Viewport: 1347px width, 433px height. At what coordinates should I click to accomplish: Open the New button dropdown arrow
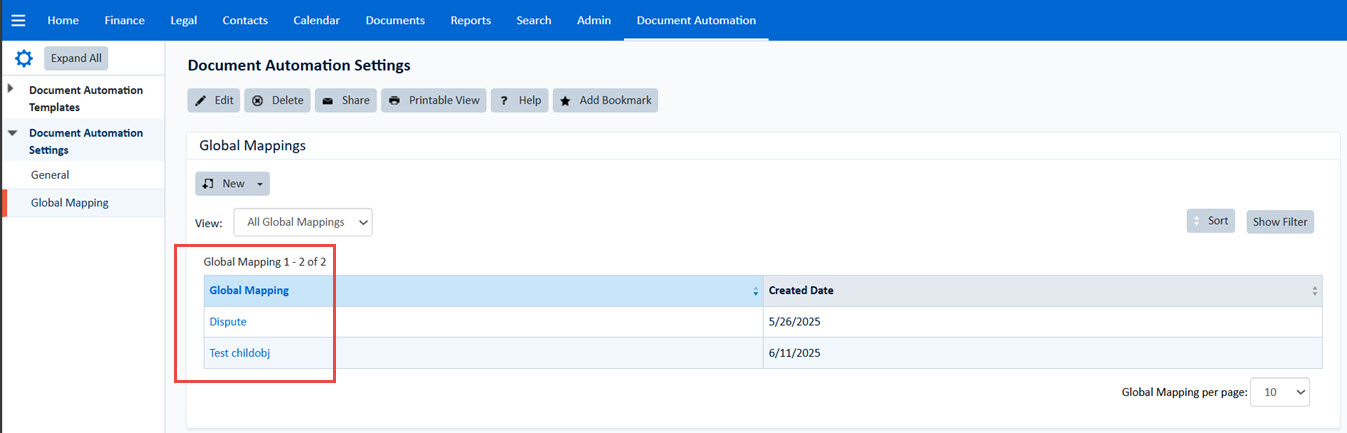260,184
